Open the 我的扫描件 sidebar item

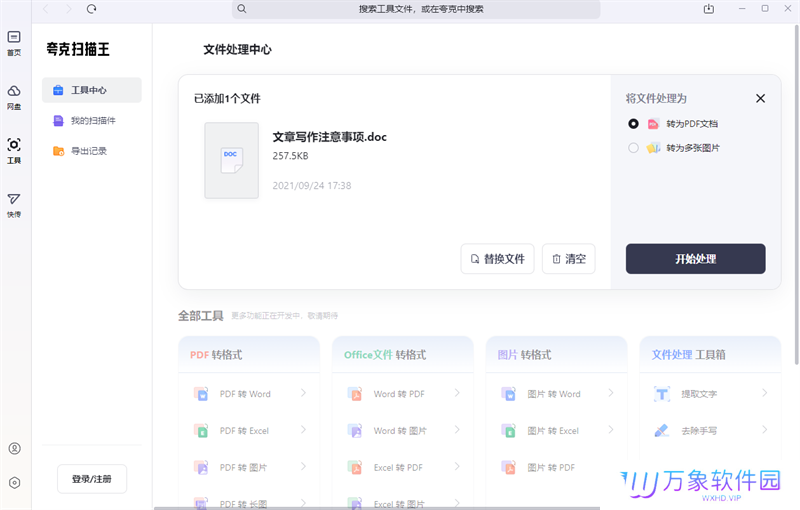coord(92,120)
